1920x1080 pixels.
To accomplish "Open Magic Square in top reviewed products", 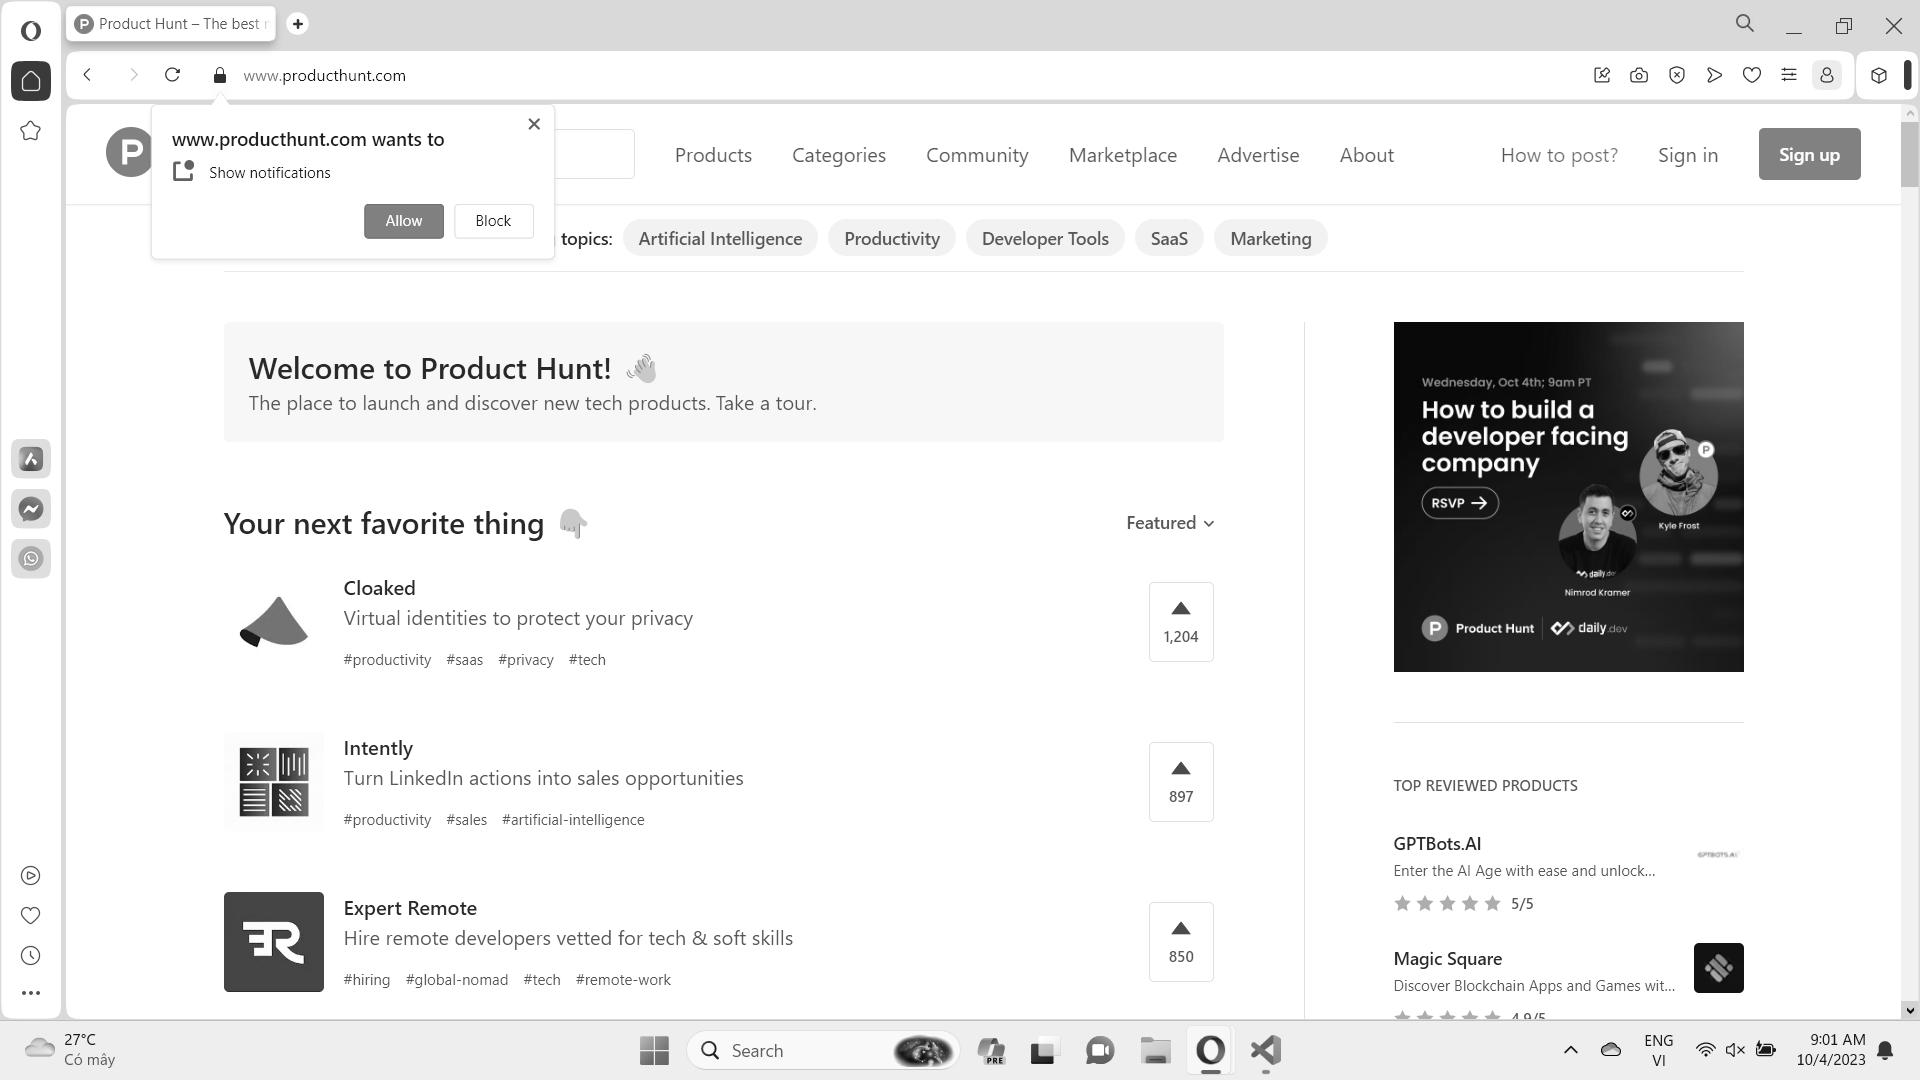I will point(1448,959).
